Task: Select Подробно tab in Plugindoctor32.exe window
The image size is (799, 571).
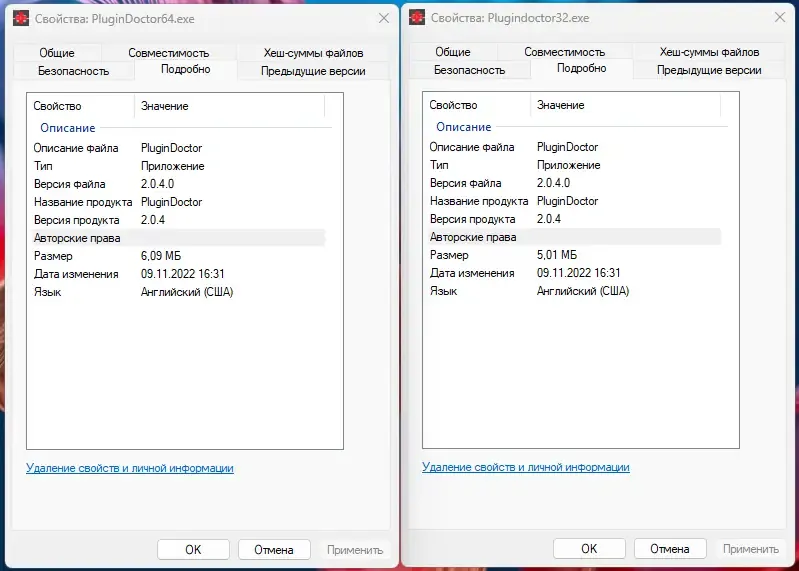Action: (x=581, y=68)
